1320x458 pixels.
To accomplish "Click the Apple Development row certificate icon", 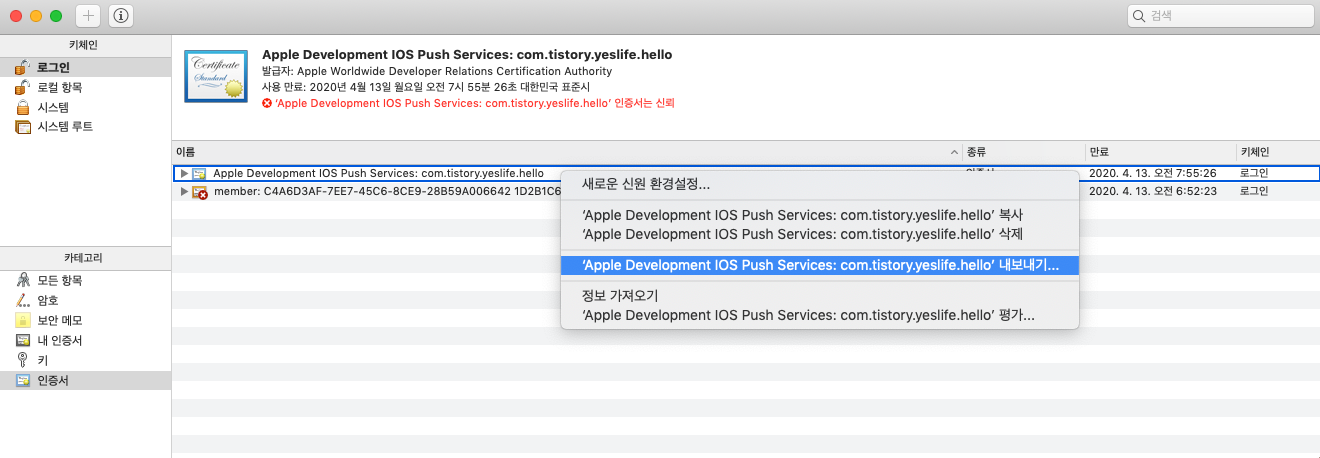I will tap(200, 173).
